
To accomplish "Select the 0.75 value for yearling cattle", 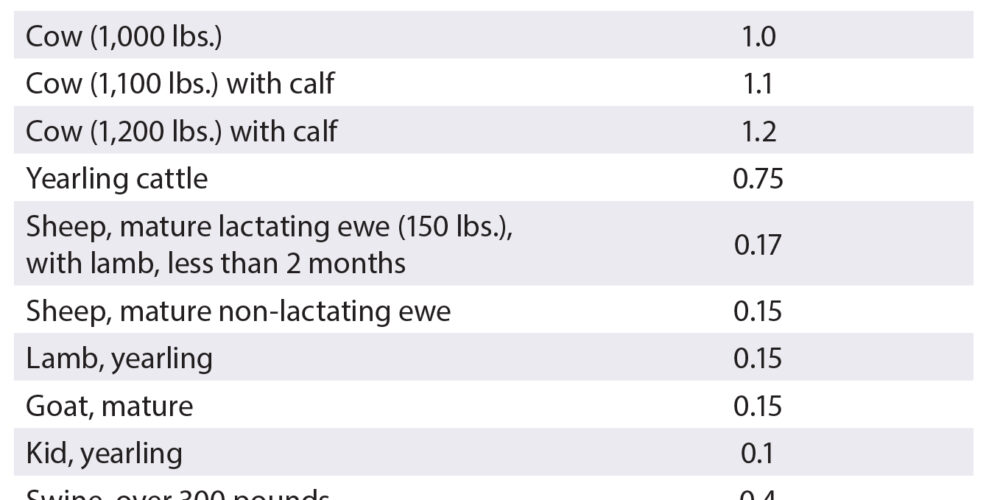I will tap(759, 179).
